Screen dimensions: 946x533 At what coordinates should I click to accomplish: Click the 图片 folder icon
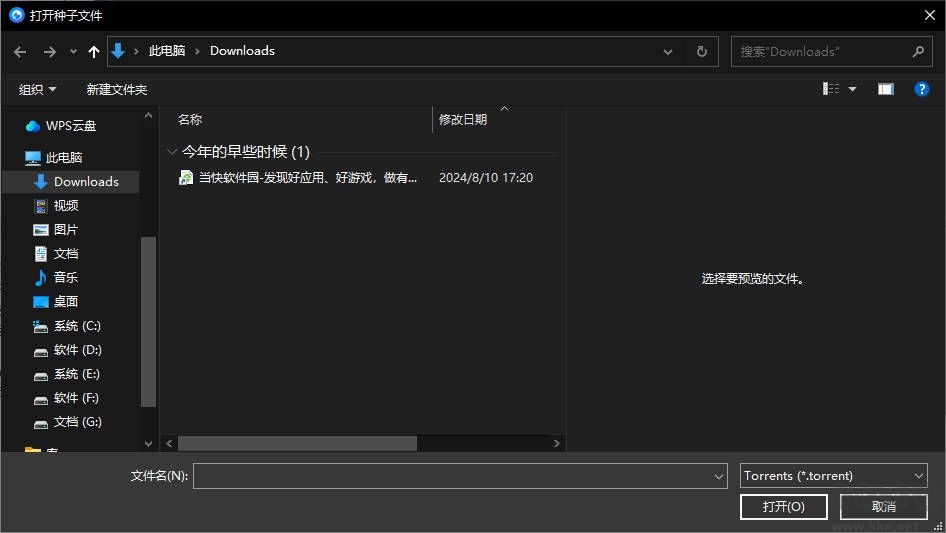(40, 230)
